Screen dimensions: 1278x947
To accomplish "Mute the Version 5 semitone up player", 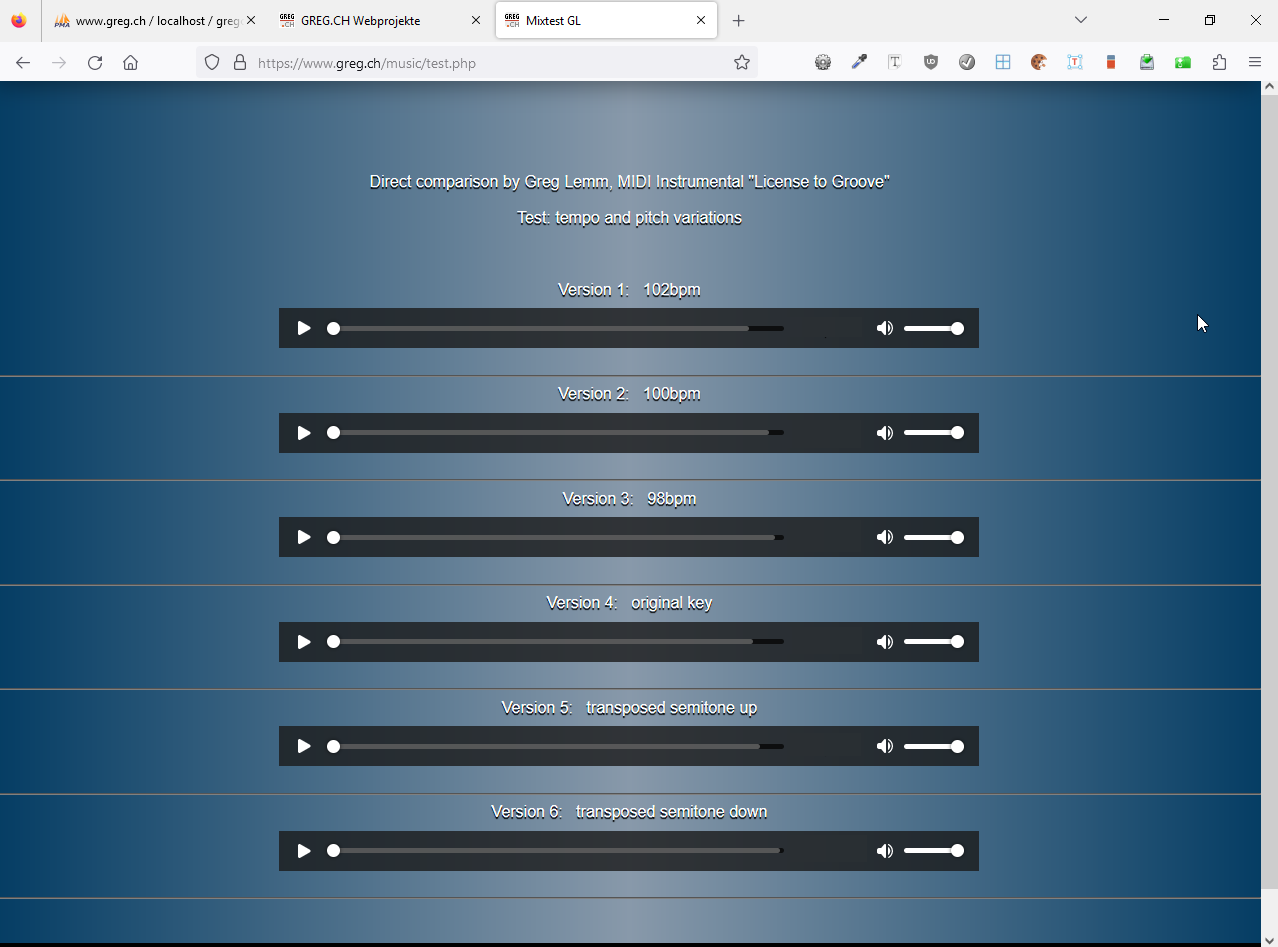I will (884, 746).
